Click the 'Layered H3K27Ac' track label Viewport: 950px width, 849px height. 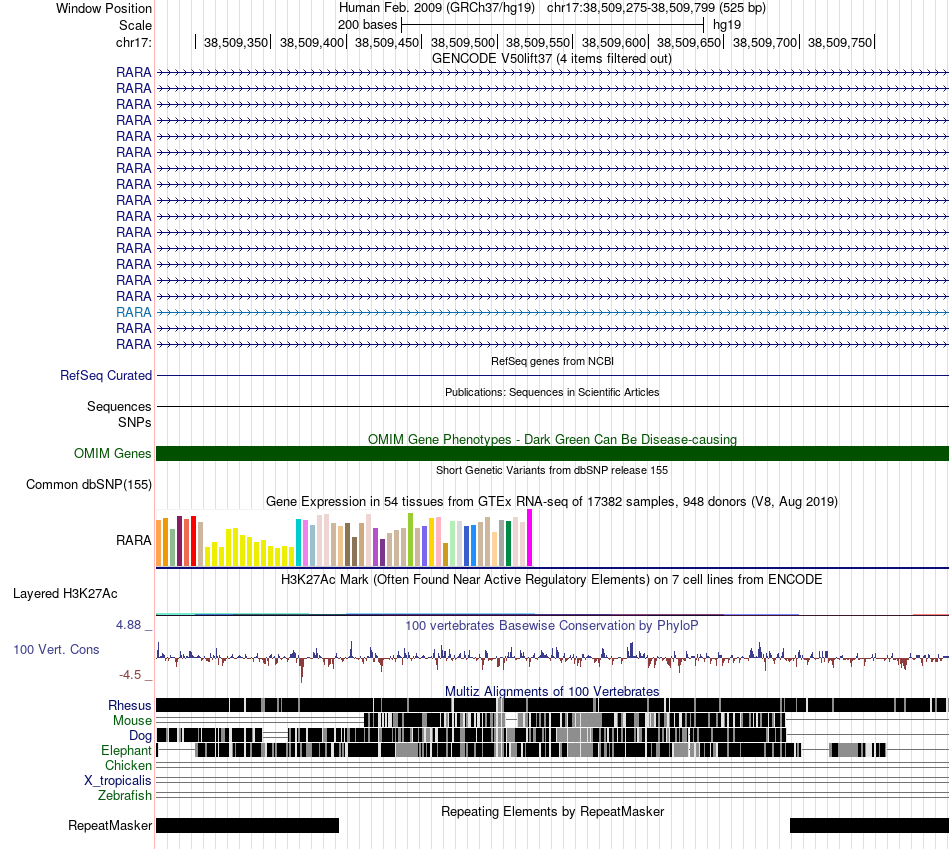(x=65, y=594)
